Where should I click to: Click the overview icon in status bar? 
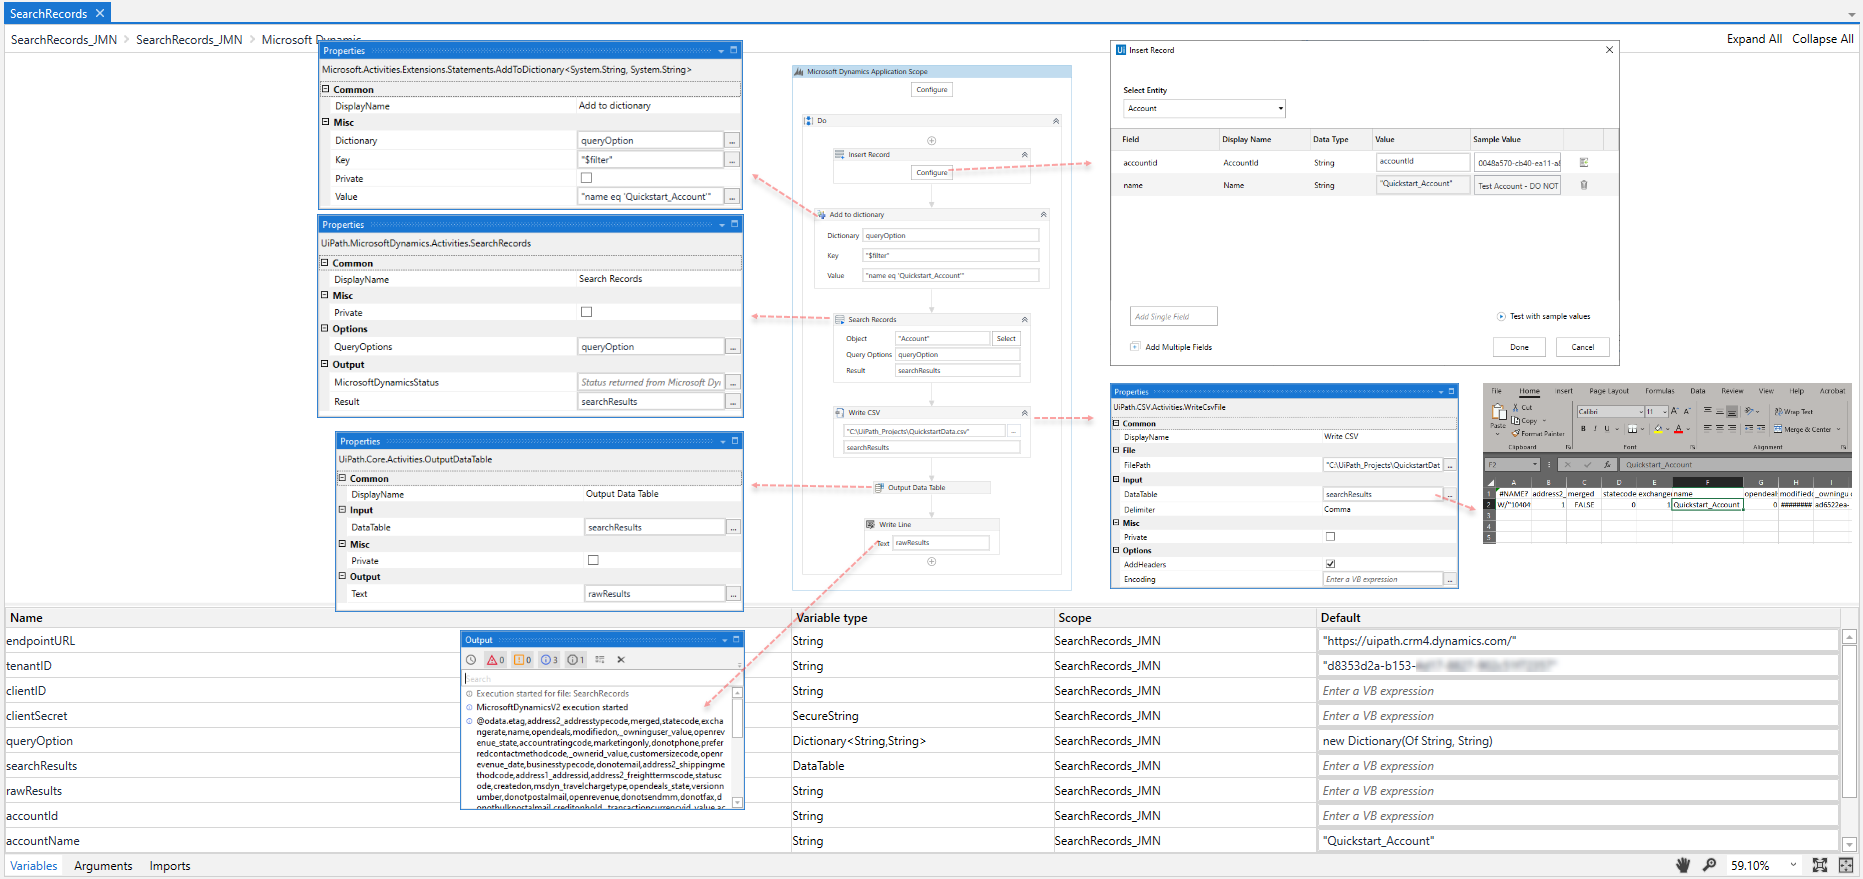click(1846, 865)
